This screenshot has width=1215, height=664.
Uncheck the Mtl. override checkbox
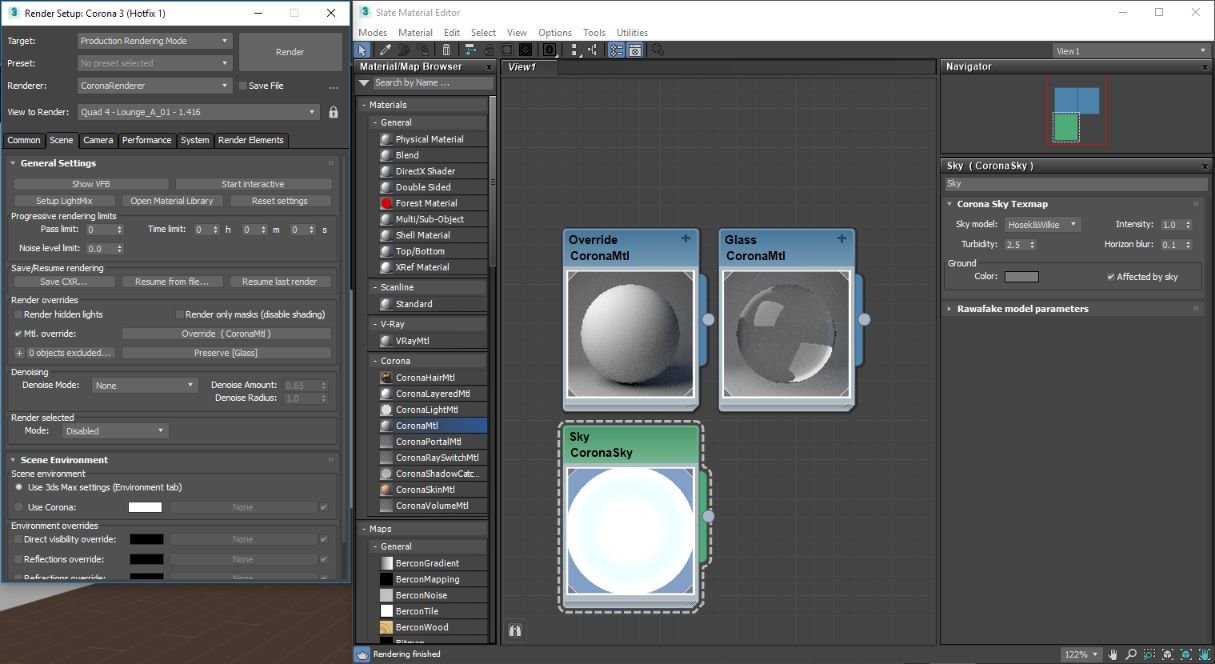(19, 334)
